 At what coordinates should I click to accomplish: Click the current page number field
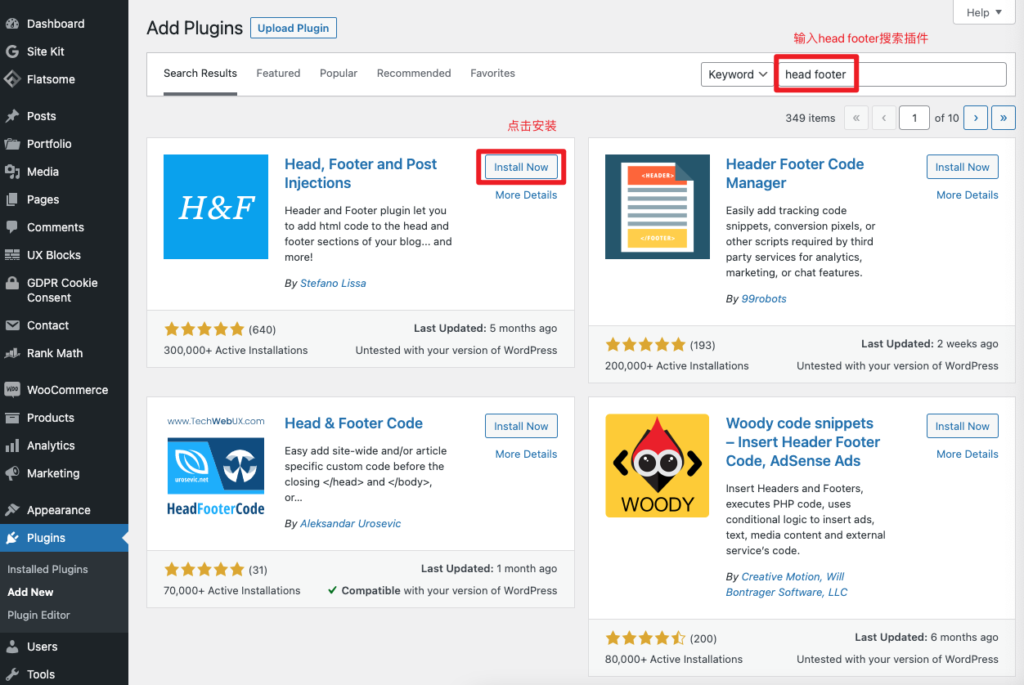pos(914,118)
